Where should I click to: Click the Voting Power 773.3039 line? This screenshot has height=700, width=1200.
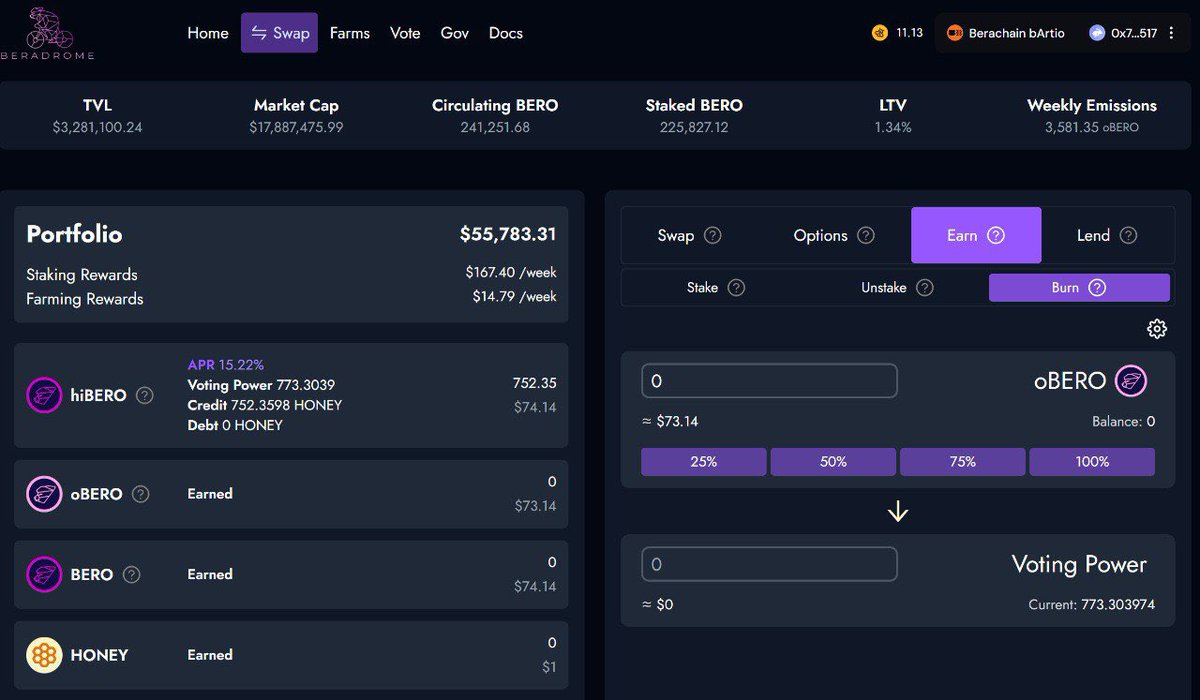coord(261,385)
